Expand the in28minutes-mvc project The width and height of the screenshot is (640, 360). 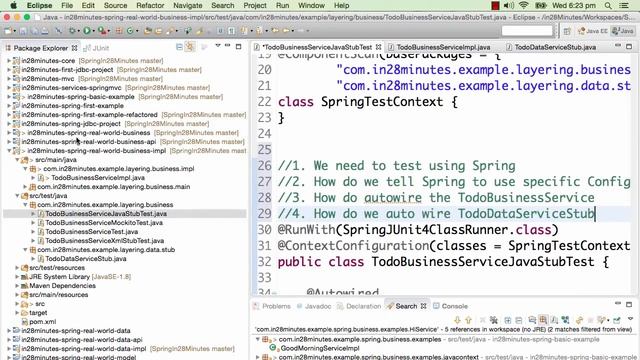click(9, 78)
